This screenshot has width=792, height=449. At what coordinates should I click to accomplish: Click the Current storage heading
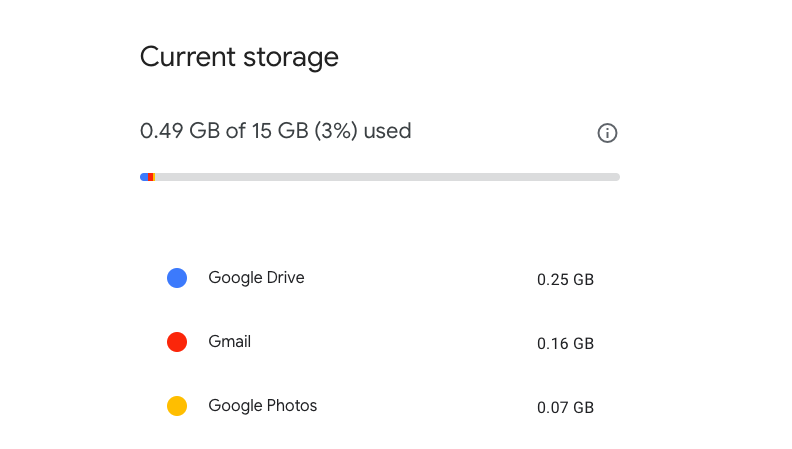[239, 57]
